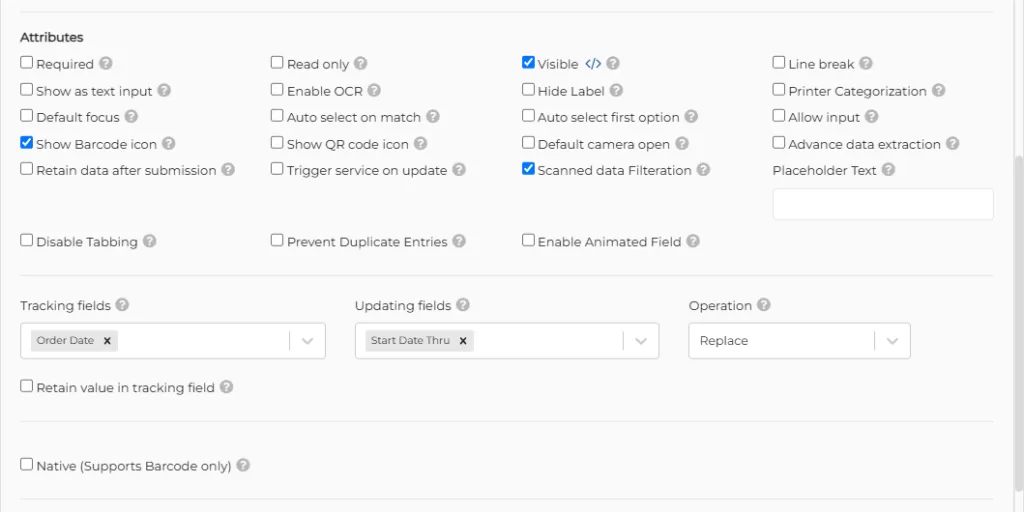The image size is (1024, 512).
Task: Click help icon next to Placeholder Text
Action: (x=888, y=170)
